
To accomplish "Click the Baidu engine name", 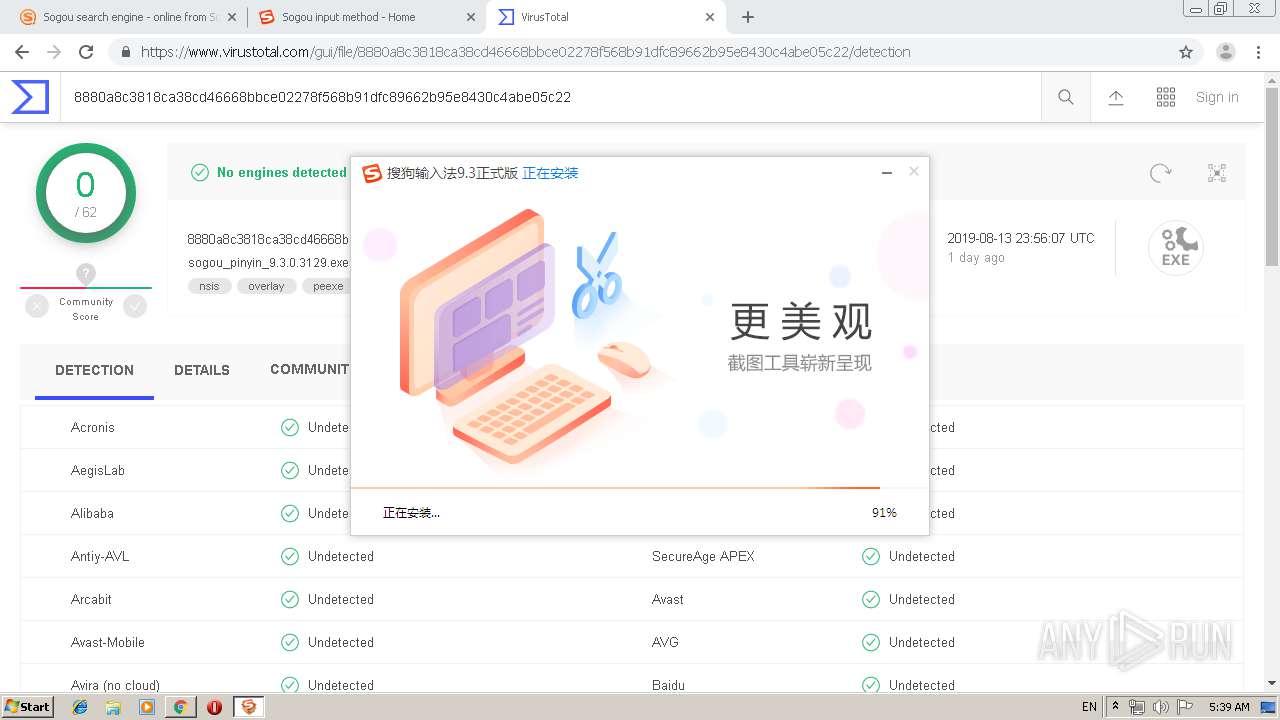I will (668, 685).
